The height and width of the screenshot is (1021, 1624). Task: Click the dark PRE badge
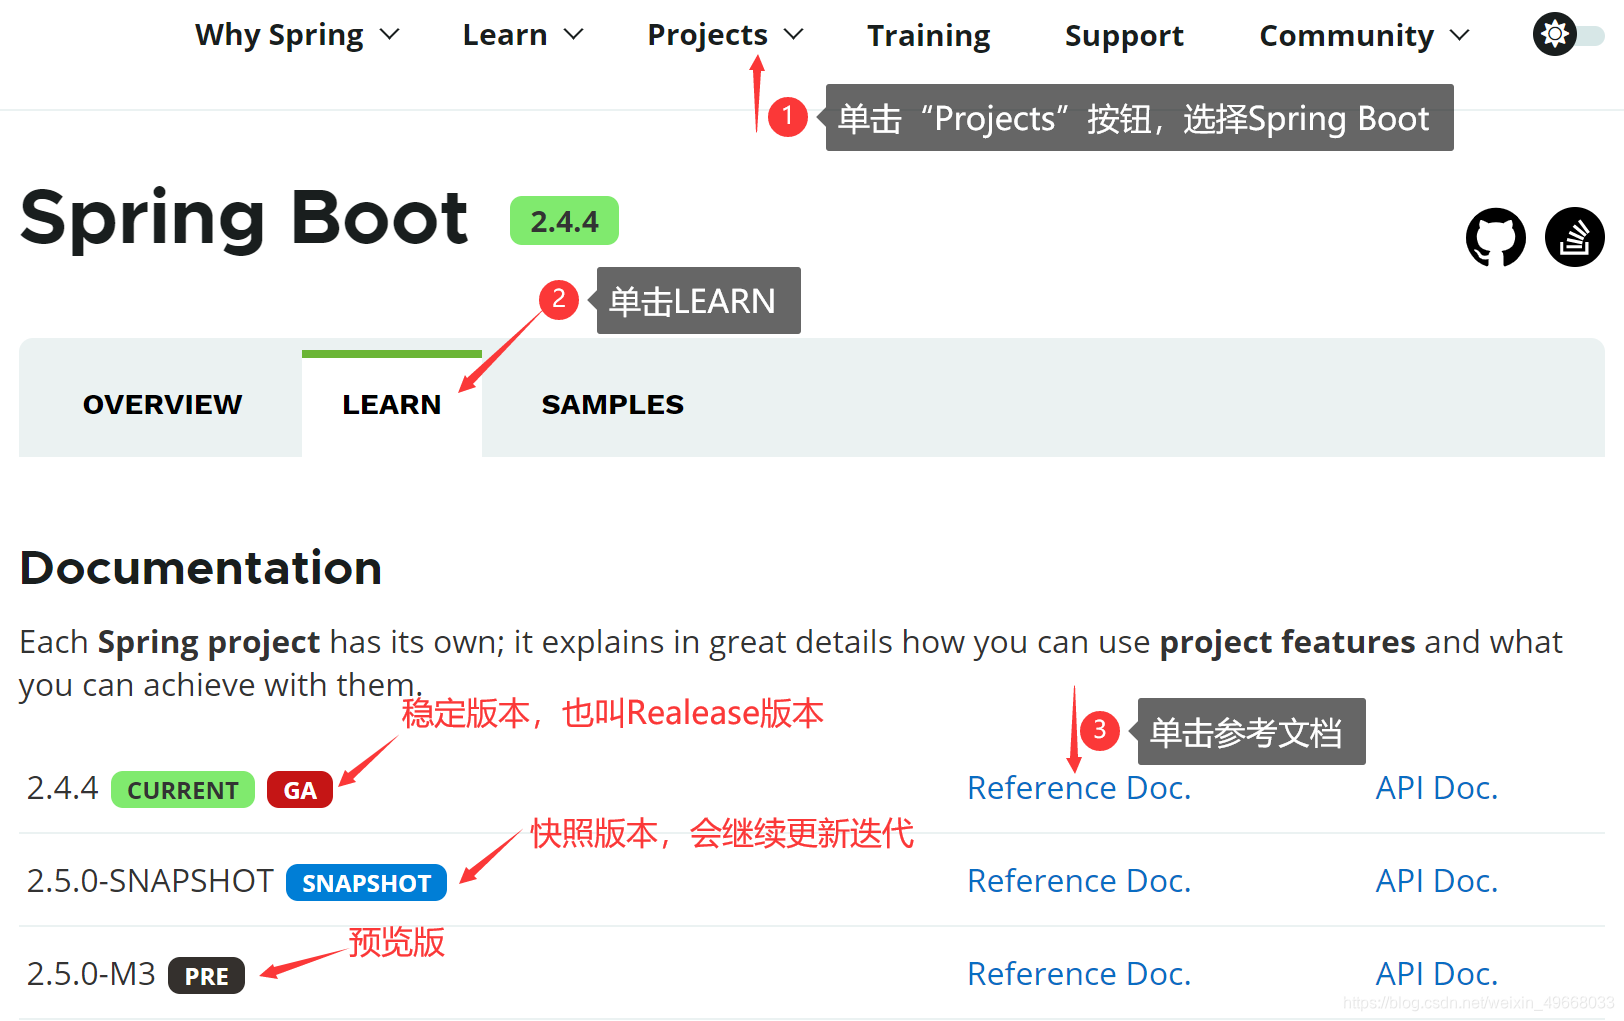[206, 976]
